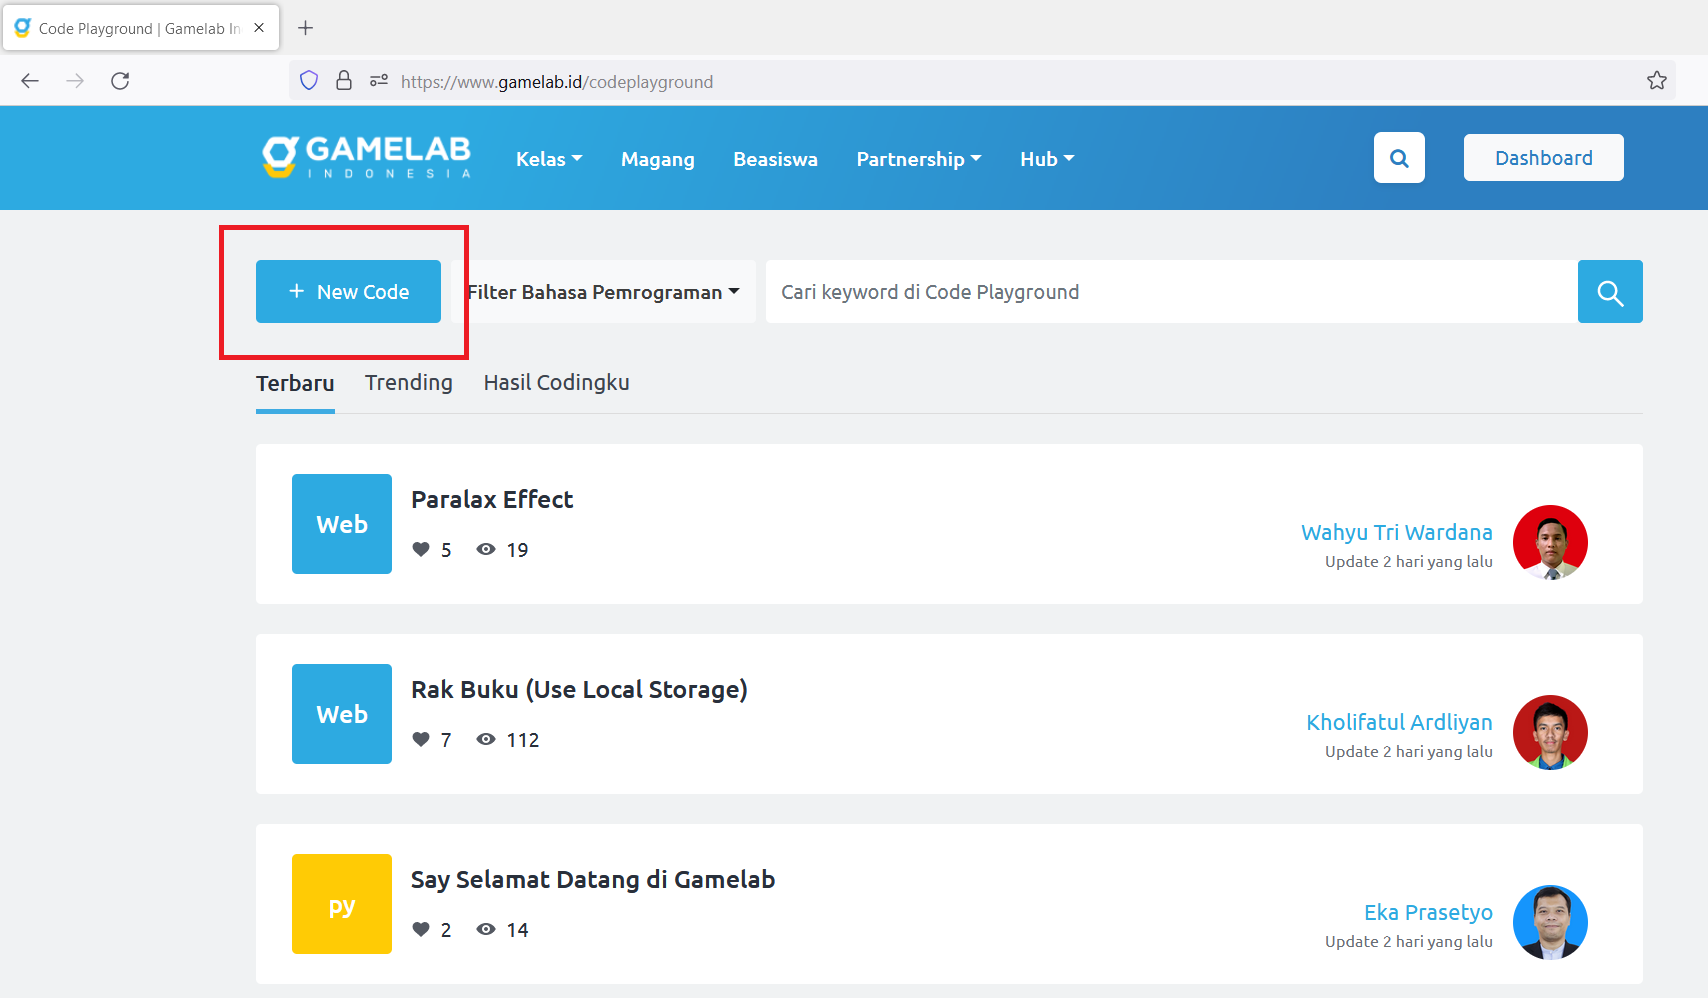Switch to the Trending tab

tap(408, 382)
